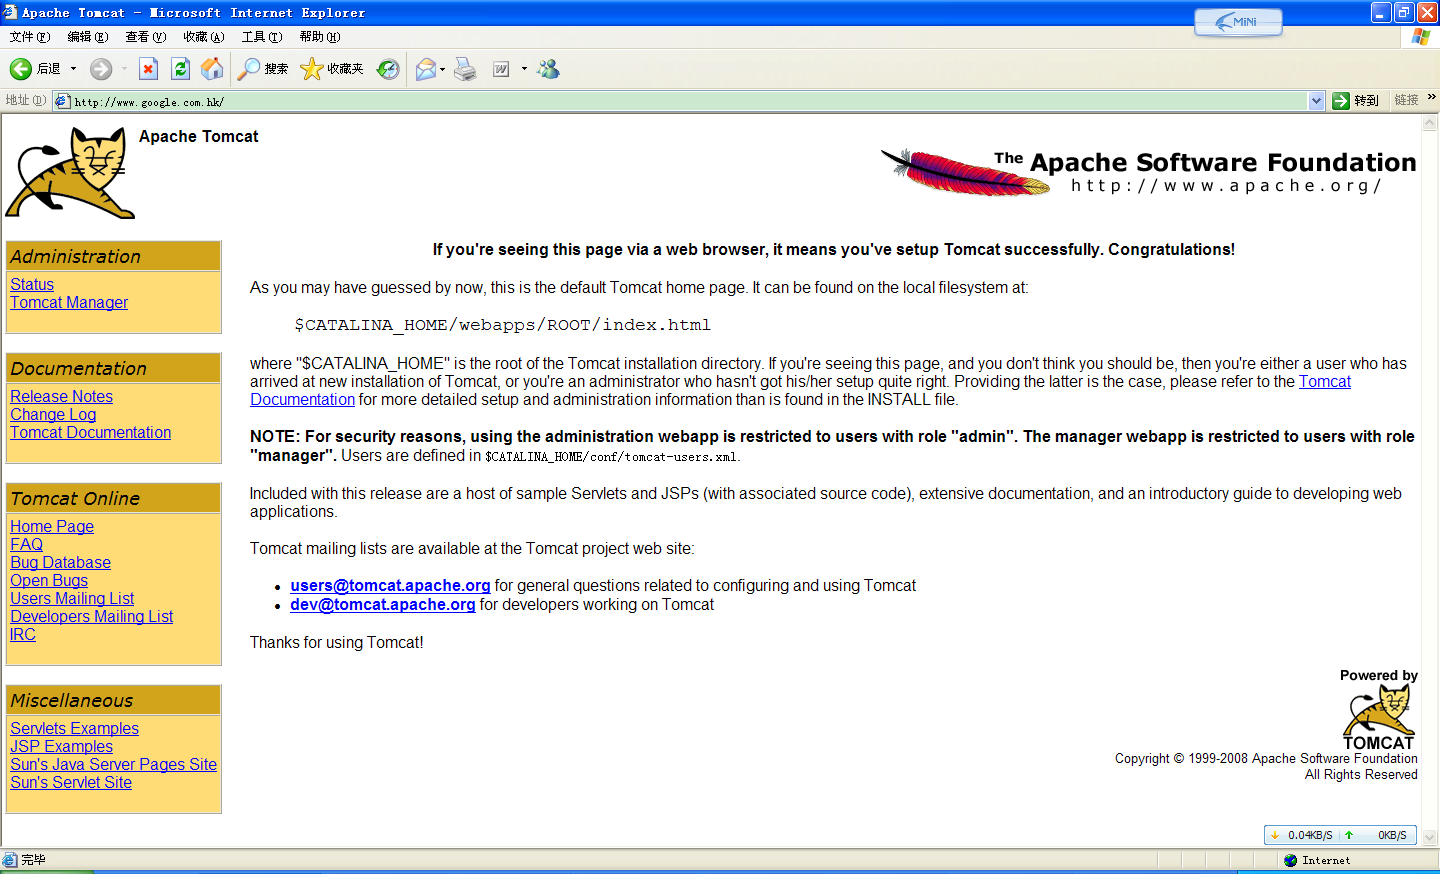1440x874 pixels.
Task: Click the Internet Explorer title bar icon
Action: click(x=10, y=13)
